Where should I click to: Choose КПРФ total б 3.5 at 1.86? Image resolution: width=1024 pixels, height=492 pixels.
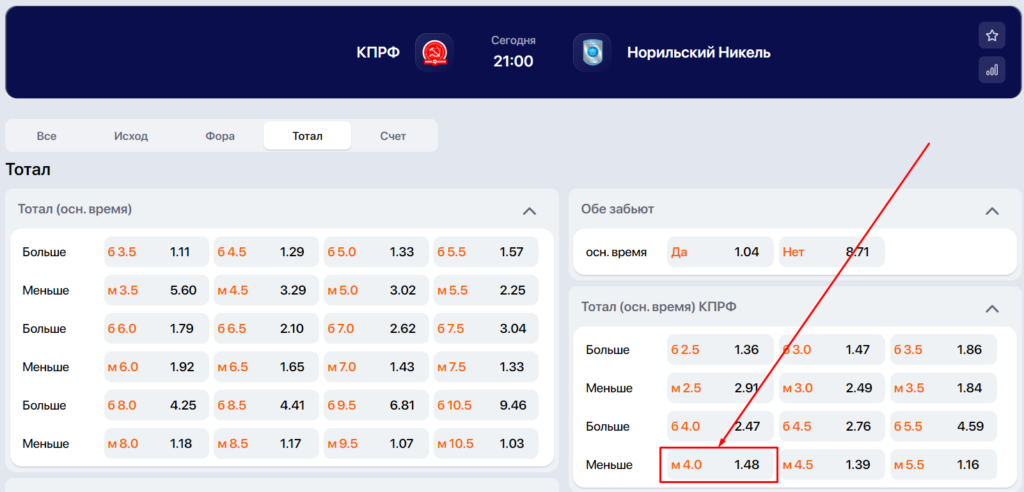944,350
